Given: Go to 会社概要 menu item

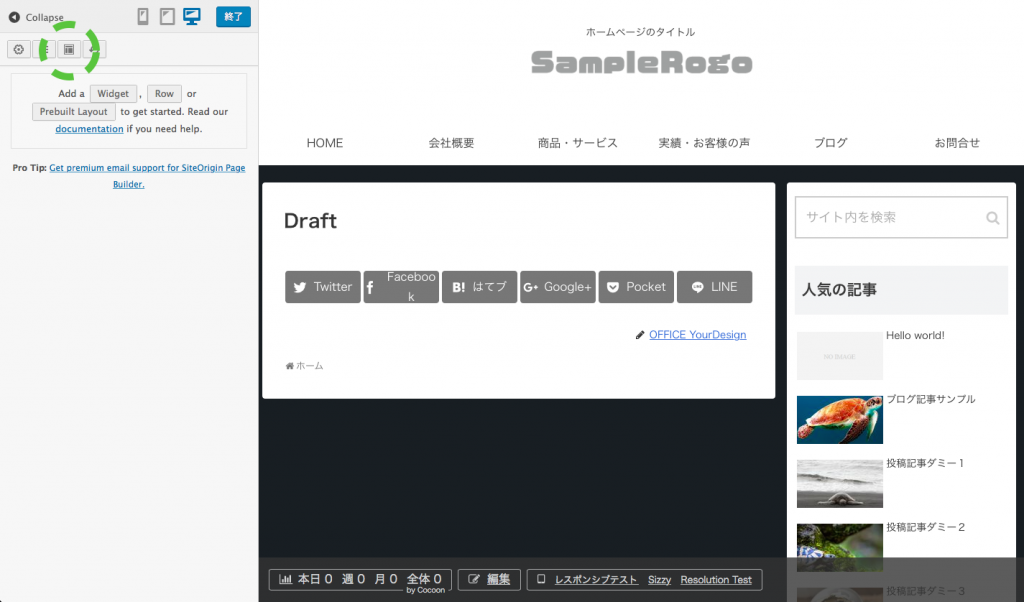Looking at the screenshot, I should (x=451, y=143).
